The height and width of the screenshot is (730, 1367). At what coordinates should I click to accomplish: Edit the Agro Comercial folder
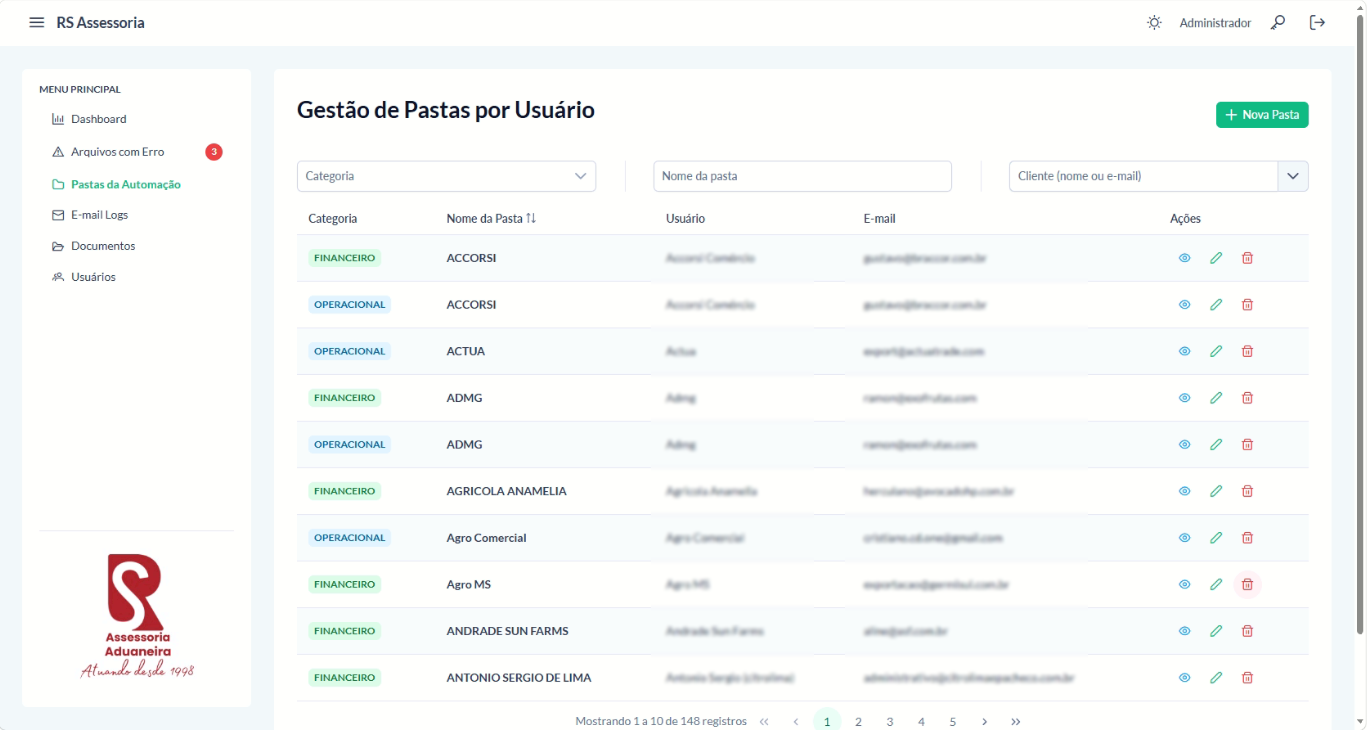click(x=1216, y=538)
